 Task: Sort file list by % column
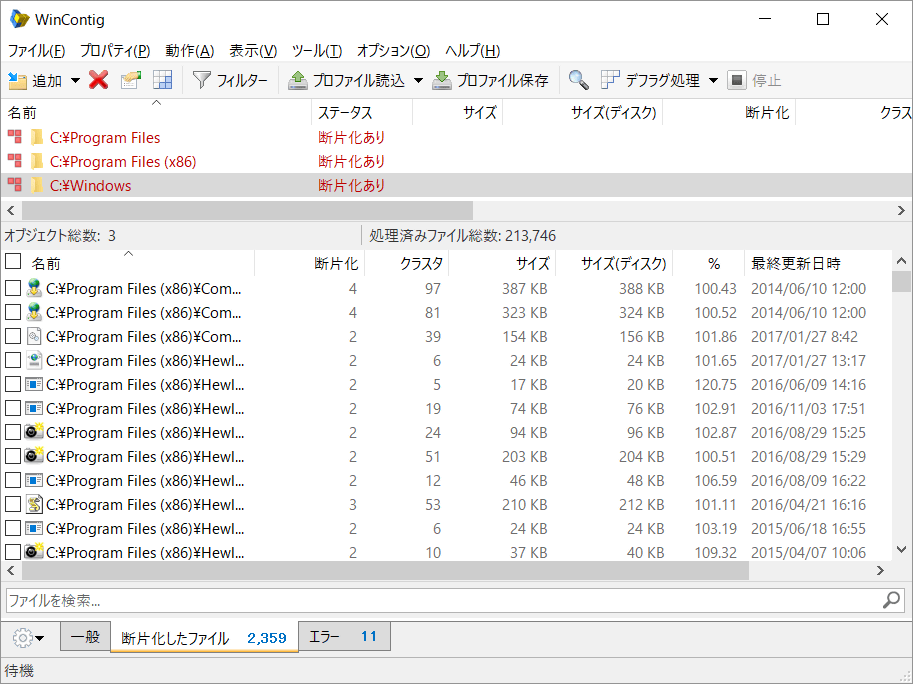point(709,263)
